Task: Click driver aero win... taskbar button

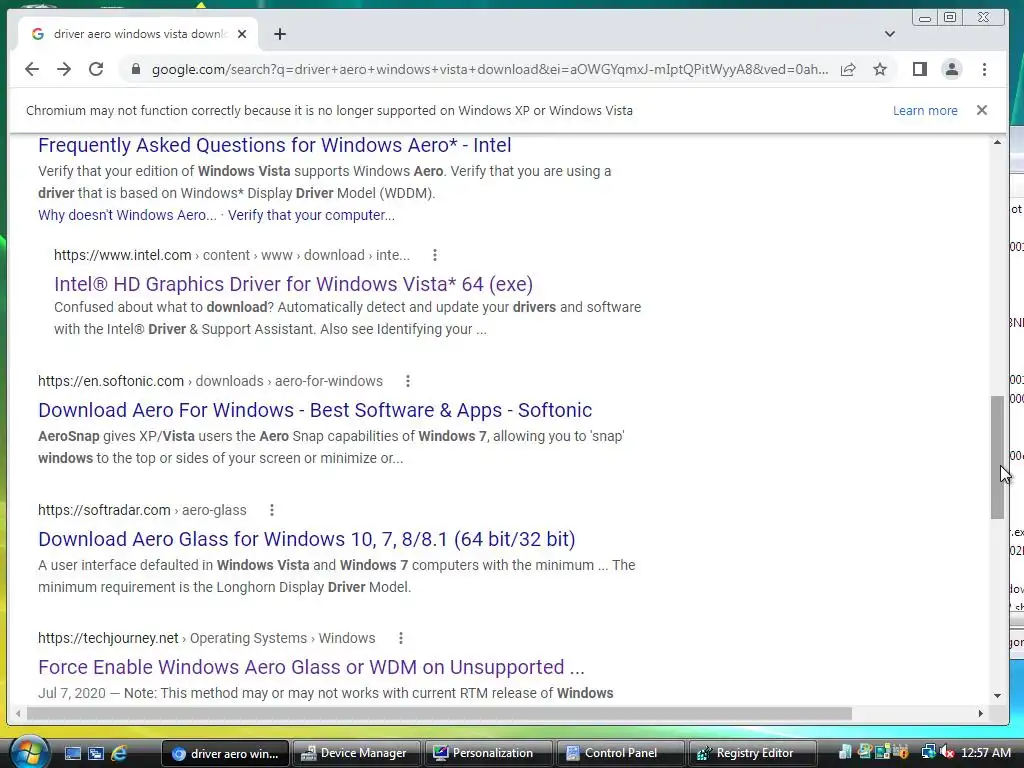Action: [224, 753]
